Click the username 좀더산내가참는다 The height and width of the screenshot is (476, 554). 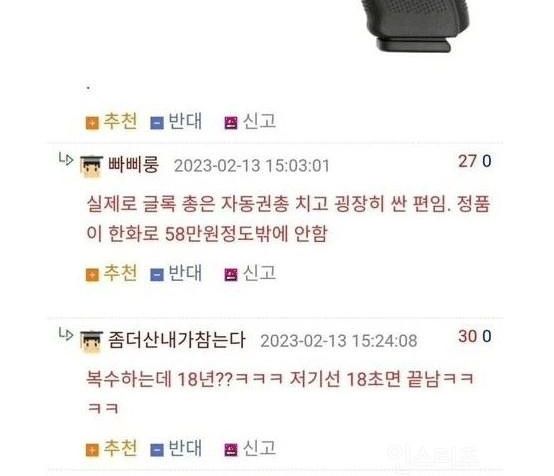click(x=176, y=340)
